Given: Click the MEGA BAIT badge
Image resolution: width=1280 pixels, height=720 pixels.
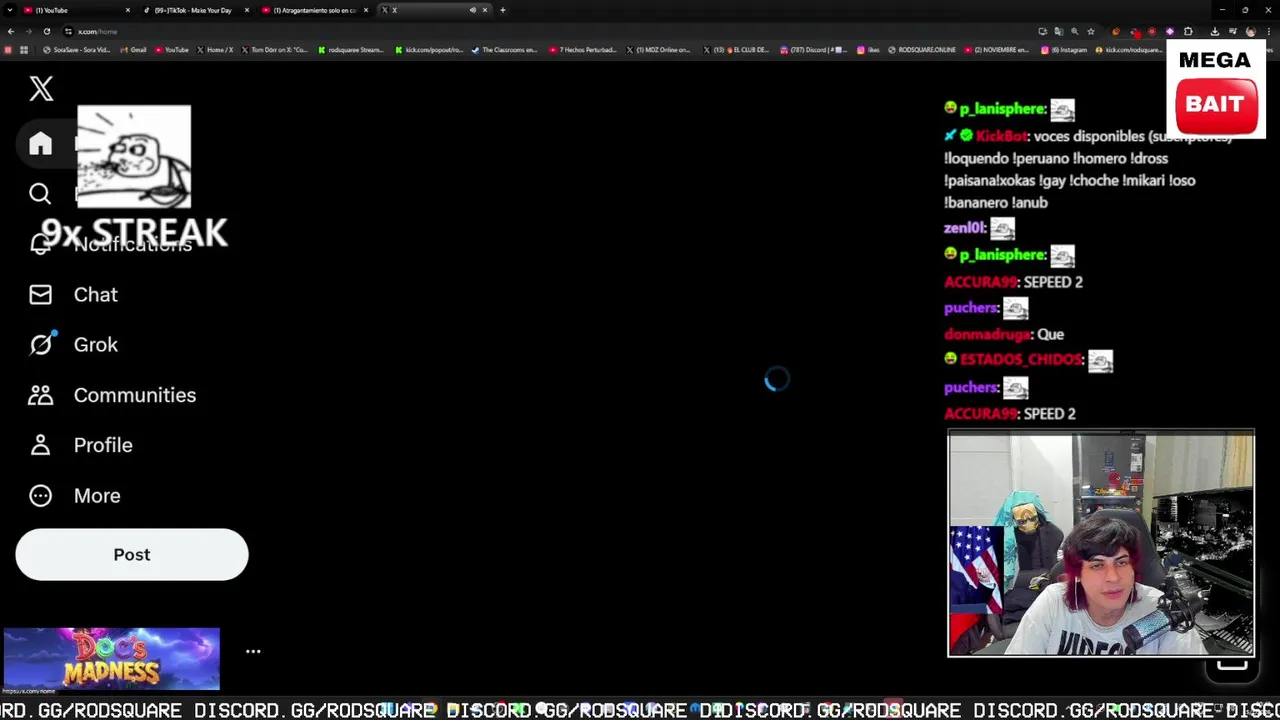Looking at the screenshot, I should [1216, 88].
